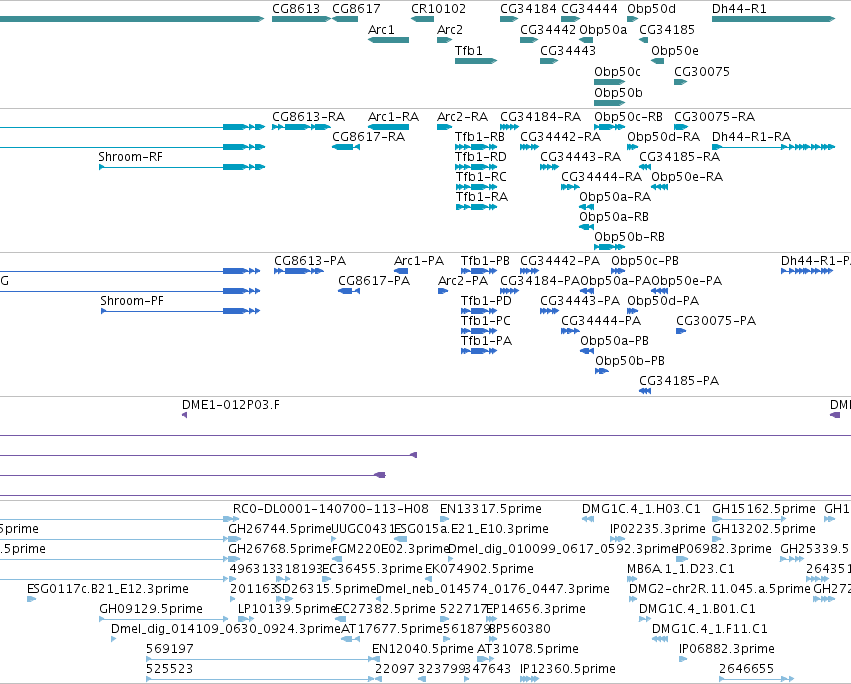Open the Dh44-R1 gene label
The width and height of the screenshot is (851, 684).
coord(739,9)
